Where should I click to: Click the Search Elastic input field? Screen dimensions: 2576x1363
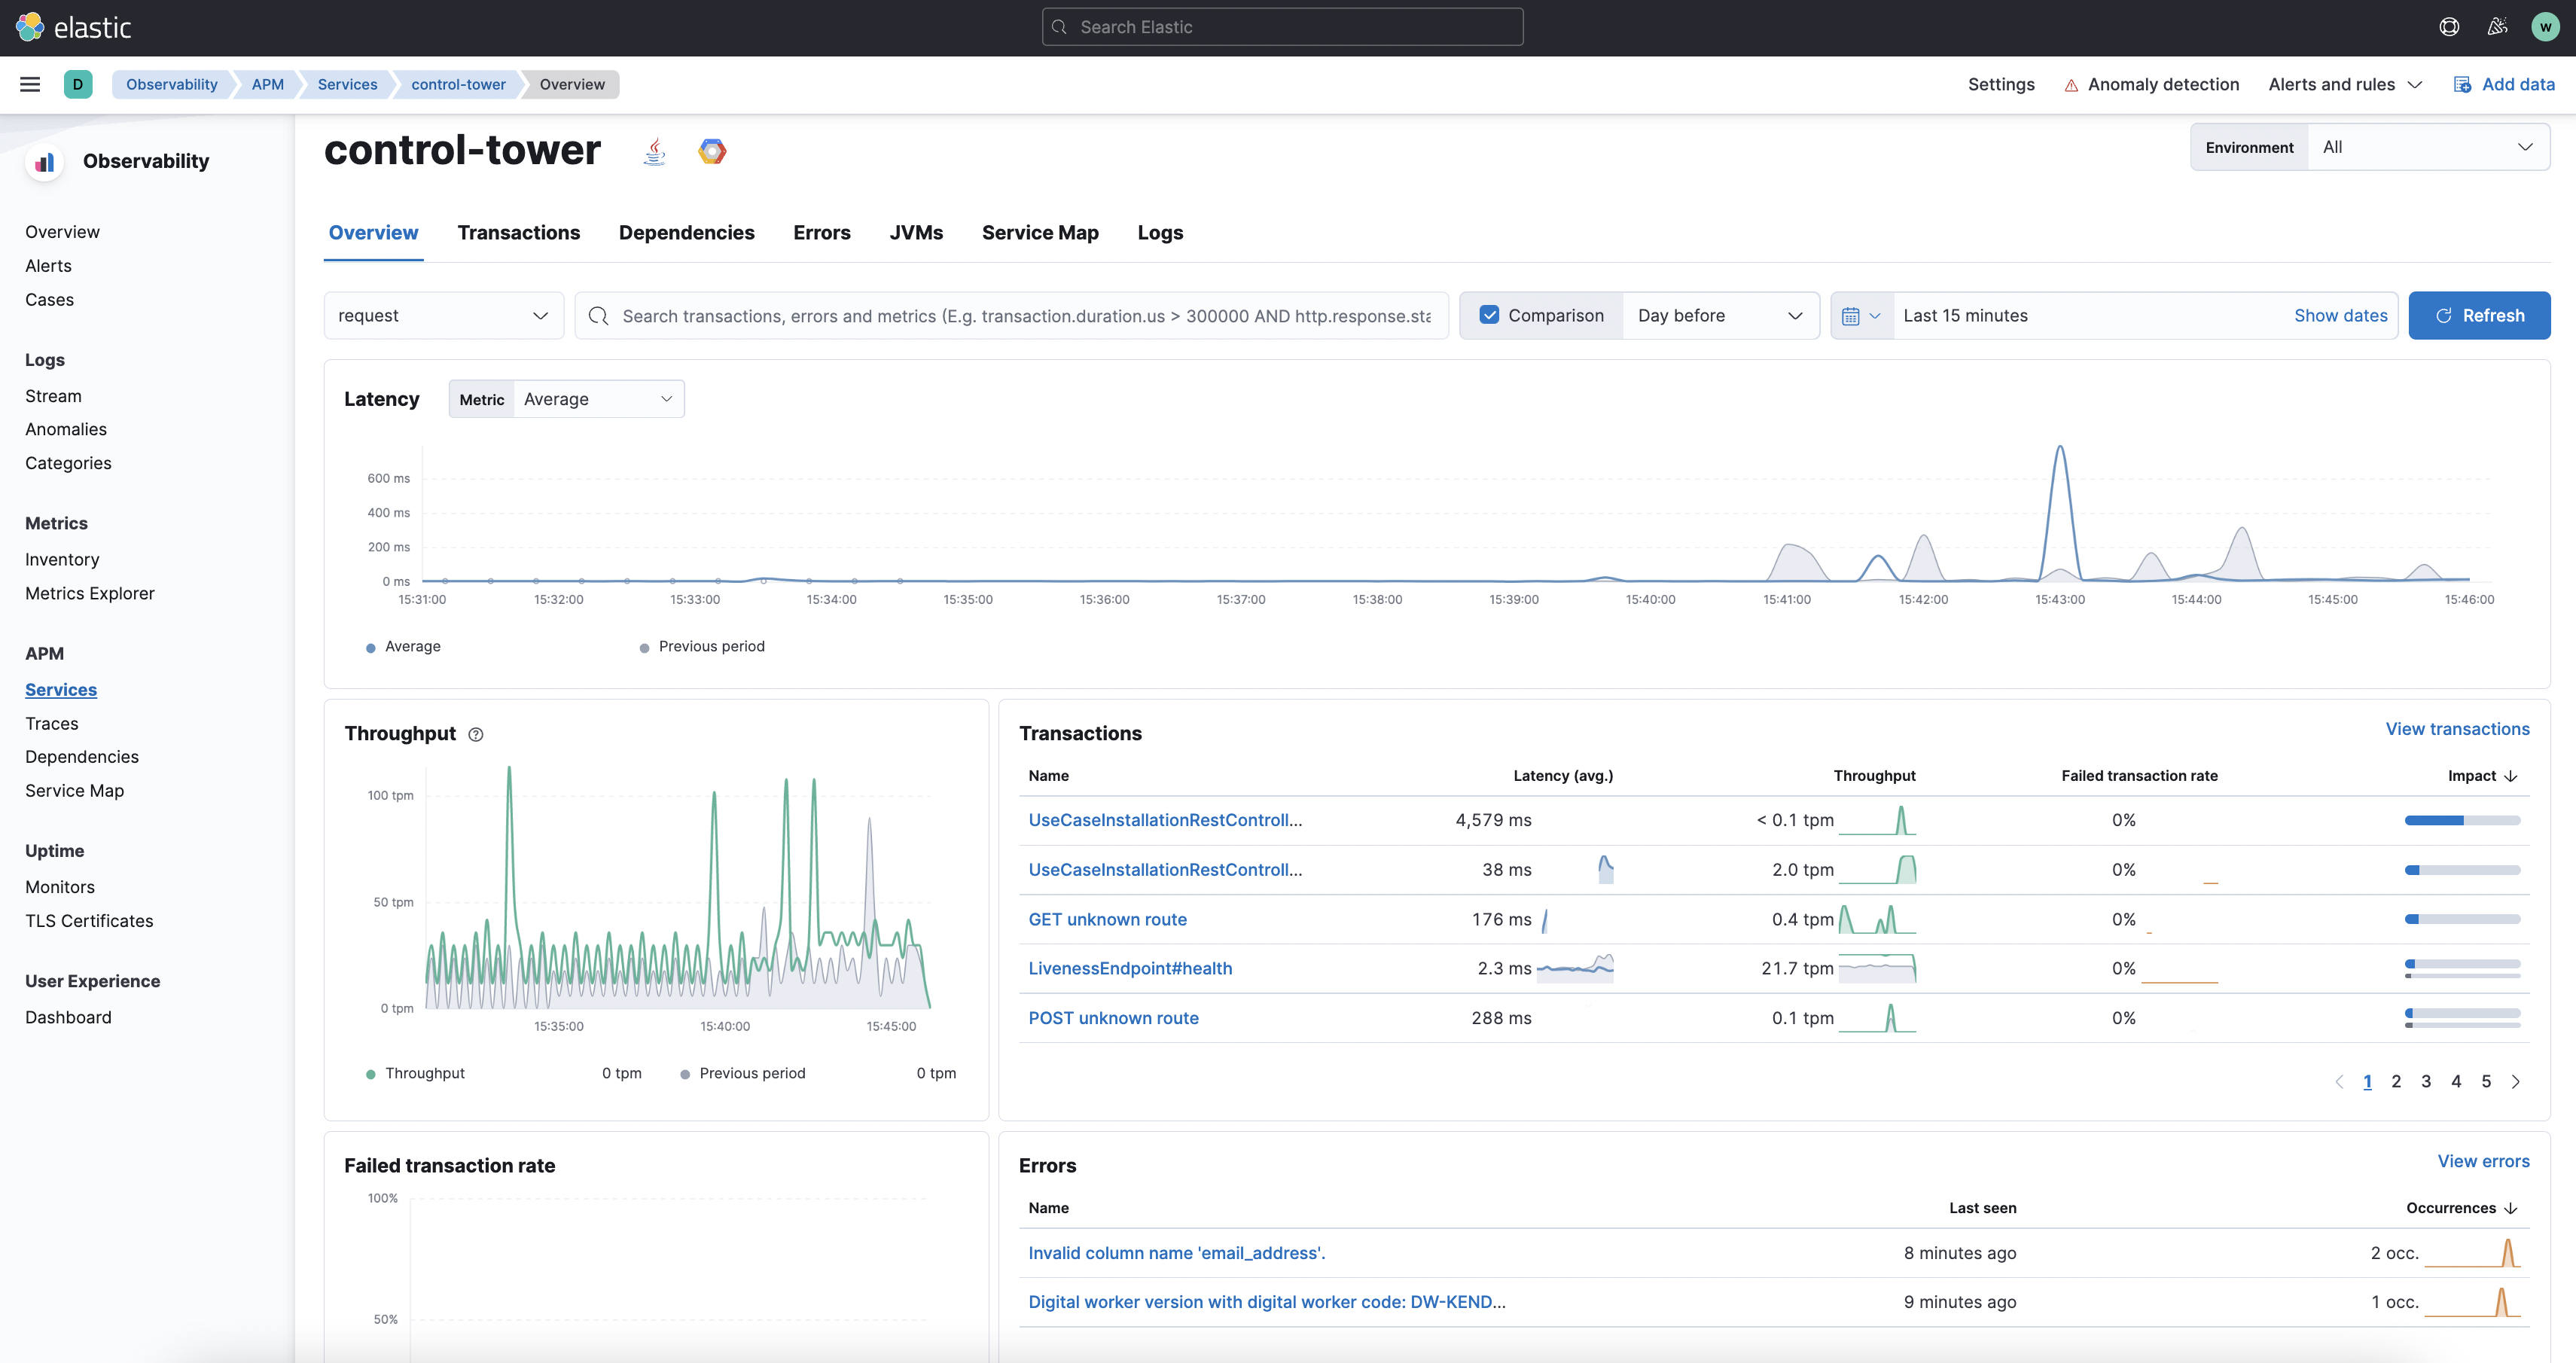pyautogui.click(x=1282, y=27)
